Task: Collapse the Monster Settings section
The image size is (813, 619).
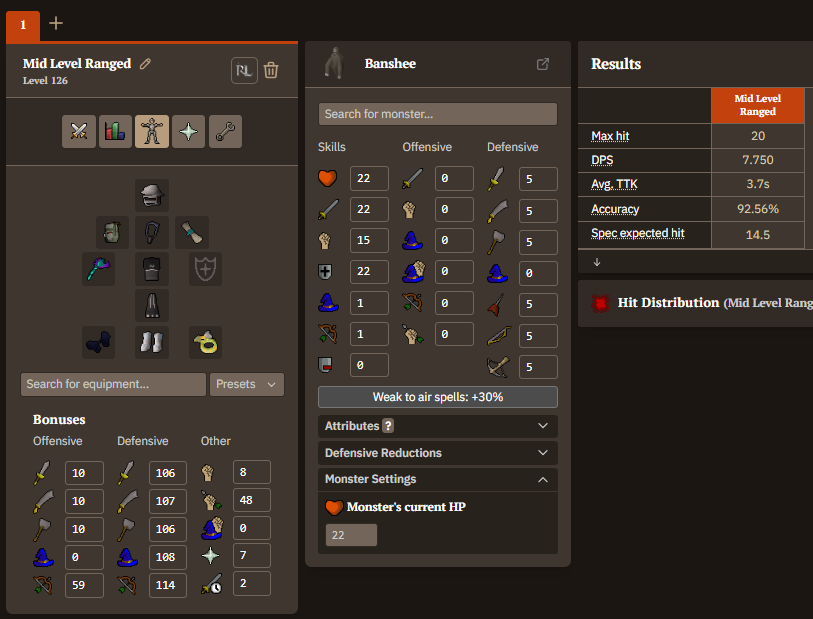Action: pyautogui.click(x=437, y=480)
